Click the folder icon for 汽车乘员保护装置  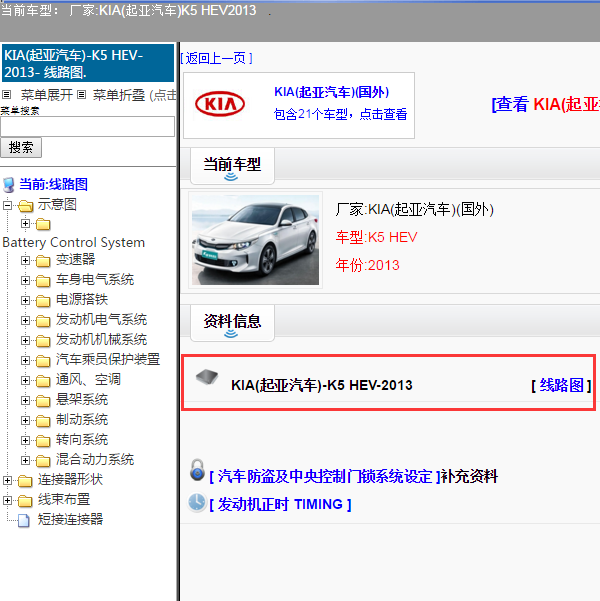pos(43,360)
